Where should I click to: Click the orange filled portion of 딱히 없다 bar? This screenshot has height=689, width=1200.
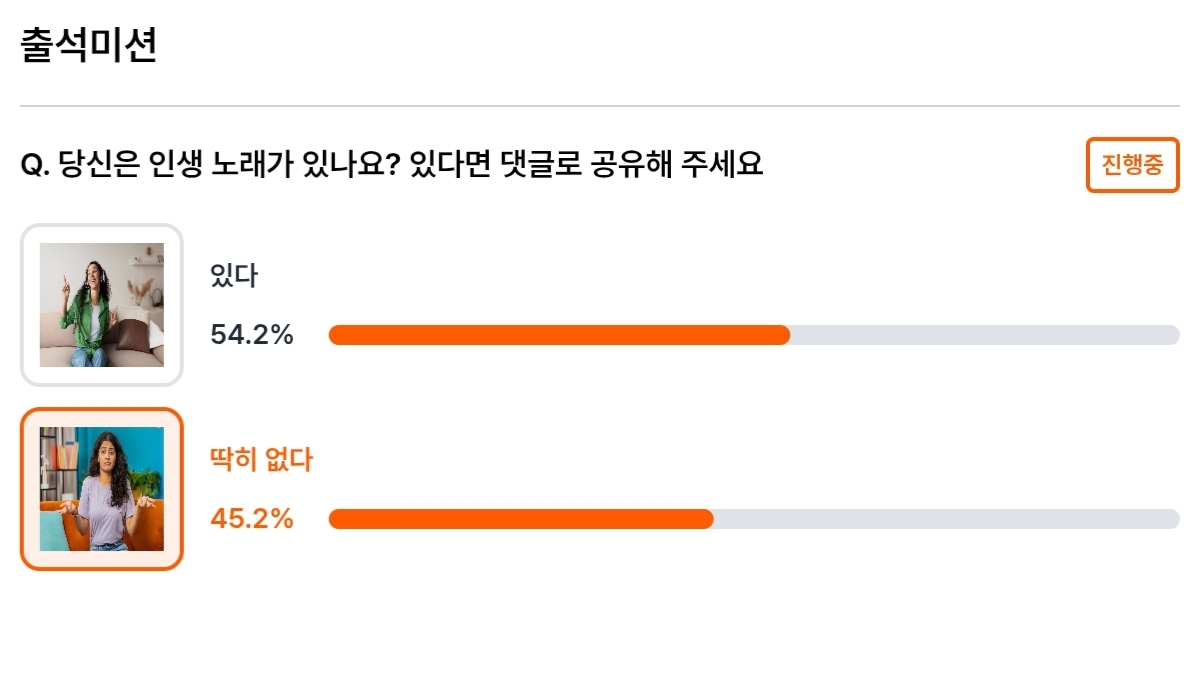521,519
